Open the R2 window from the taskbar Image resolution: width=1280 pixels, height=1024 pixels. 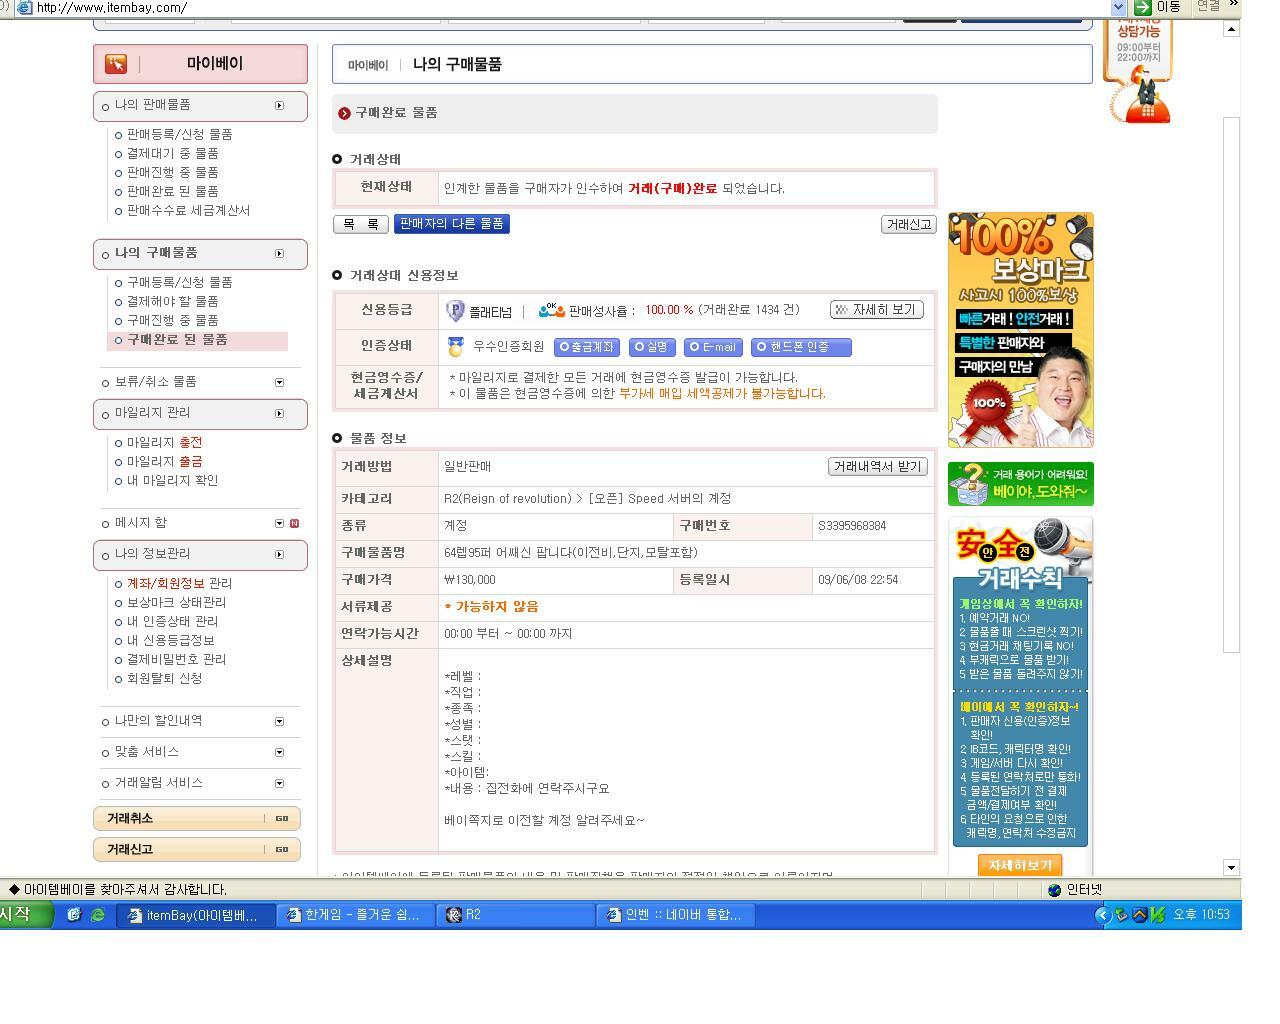pos(510,914)
